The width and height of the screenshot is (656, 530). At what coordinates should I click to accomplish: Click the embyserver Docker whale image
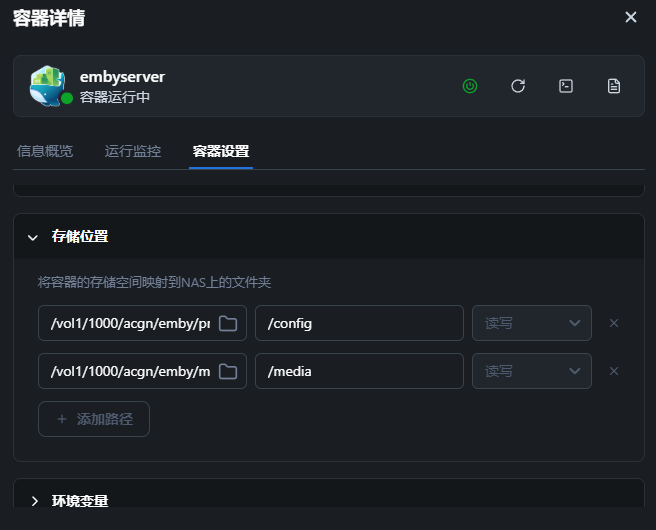[x=47, y=86]
